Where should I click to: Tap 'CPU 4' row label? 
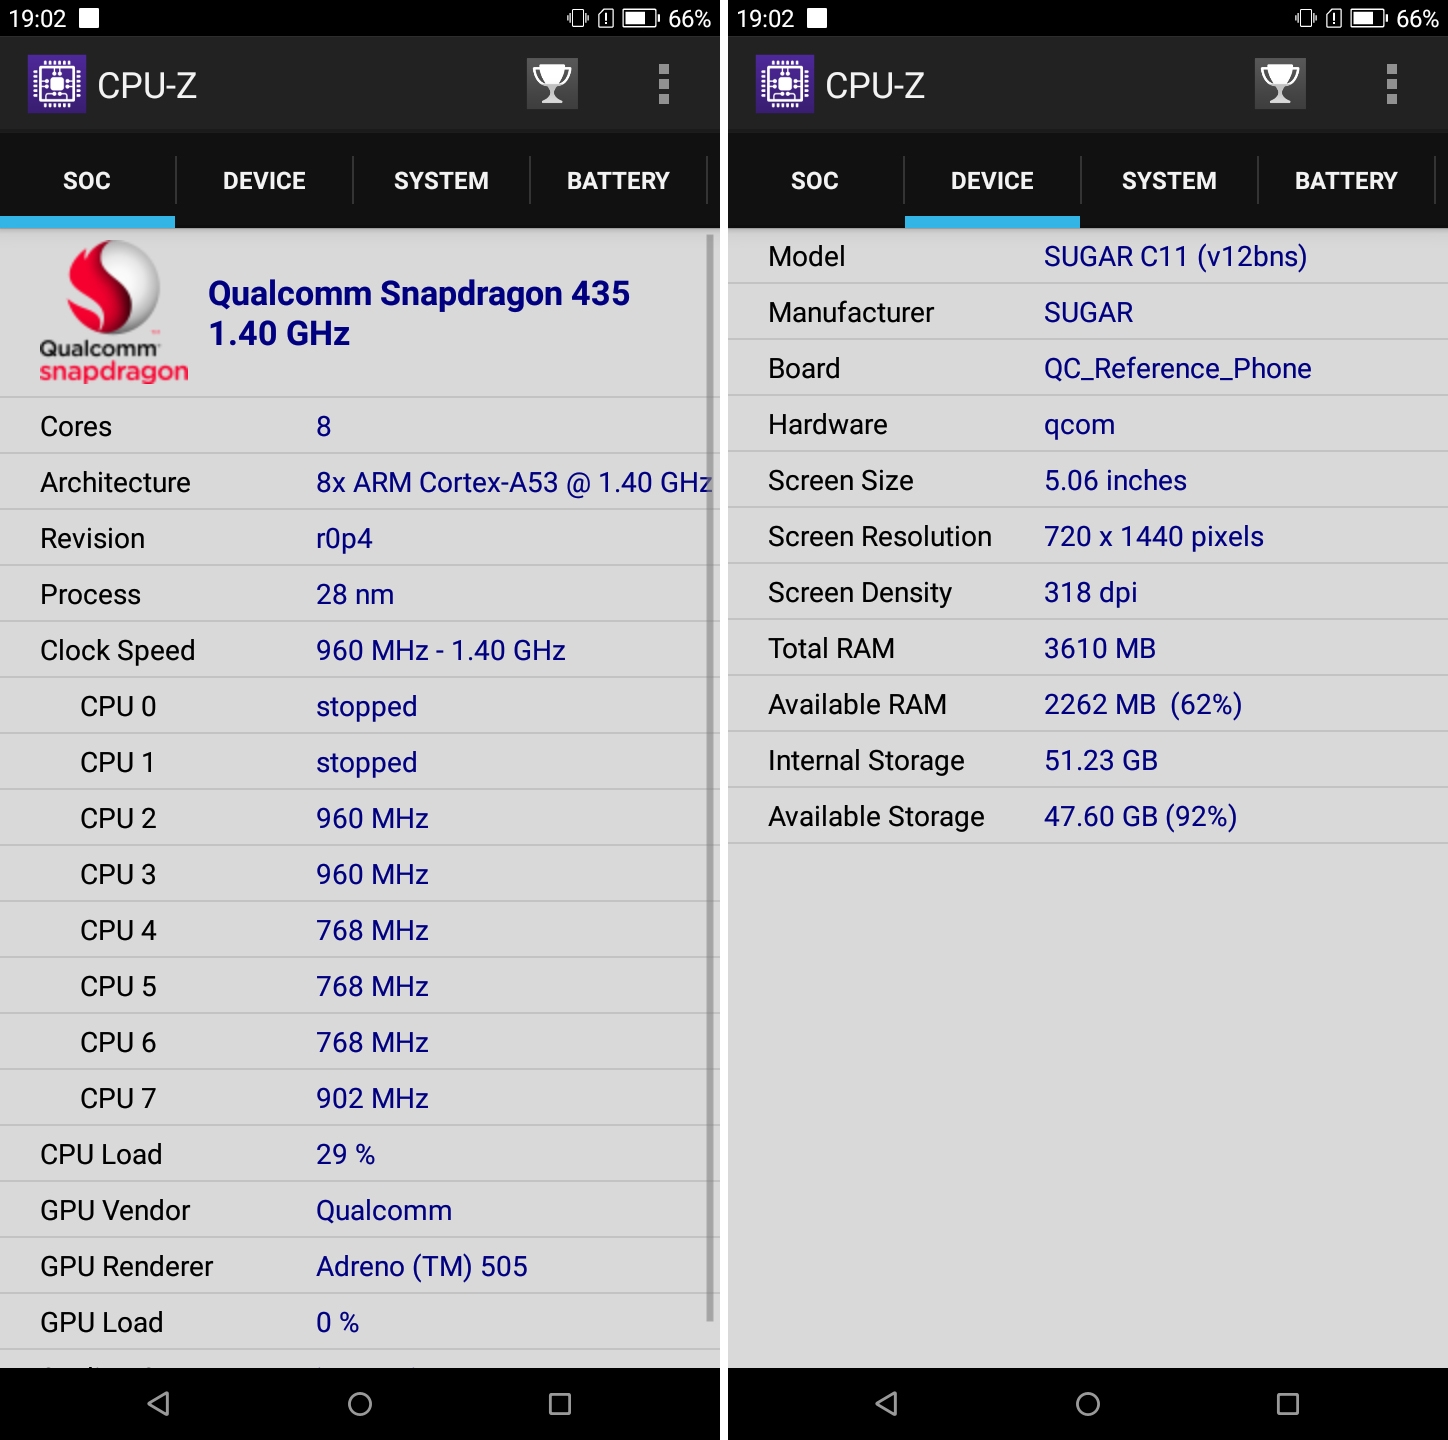click(x=118, y=931)
